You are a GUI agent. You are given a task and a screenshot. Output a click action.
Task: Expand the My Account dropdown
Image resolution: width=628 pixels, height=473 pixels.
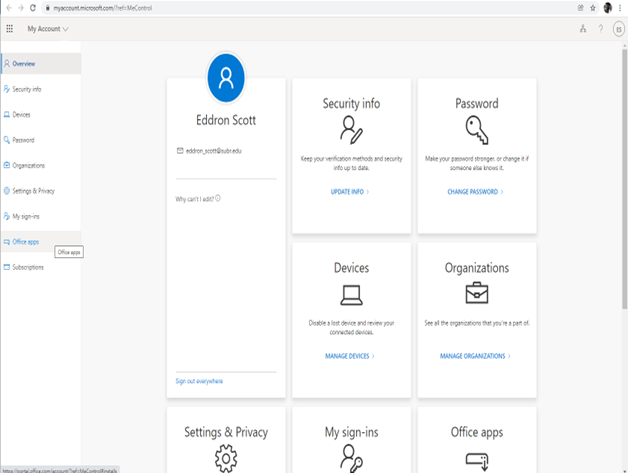pos(48,29)
